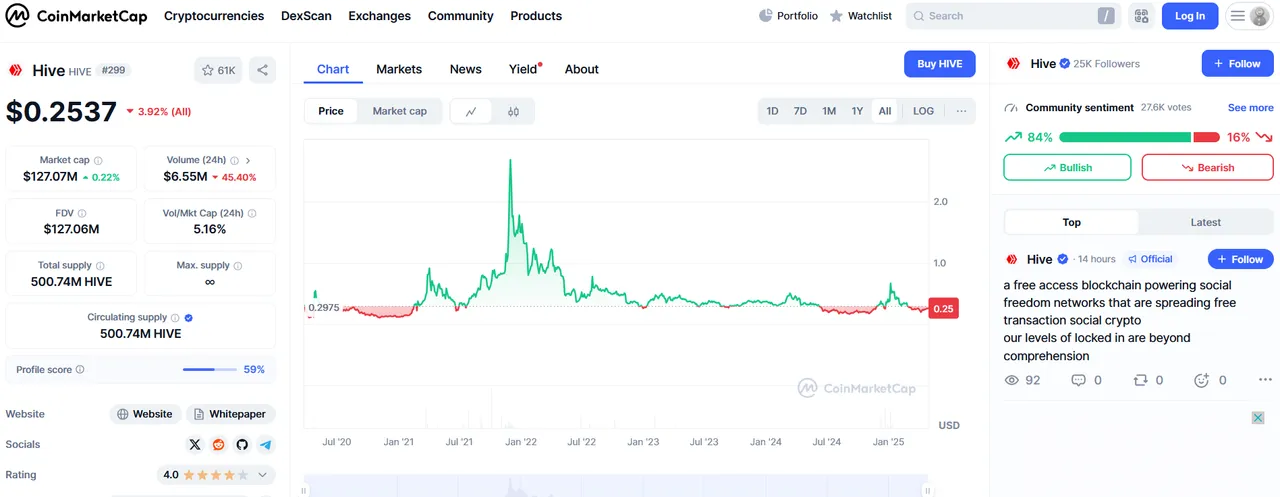Click the Log In button
Screen dimensions: 1280x497
(1190, 16)
